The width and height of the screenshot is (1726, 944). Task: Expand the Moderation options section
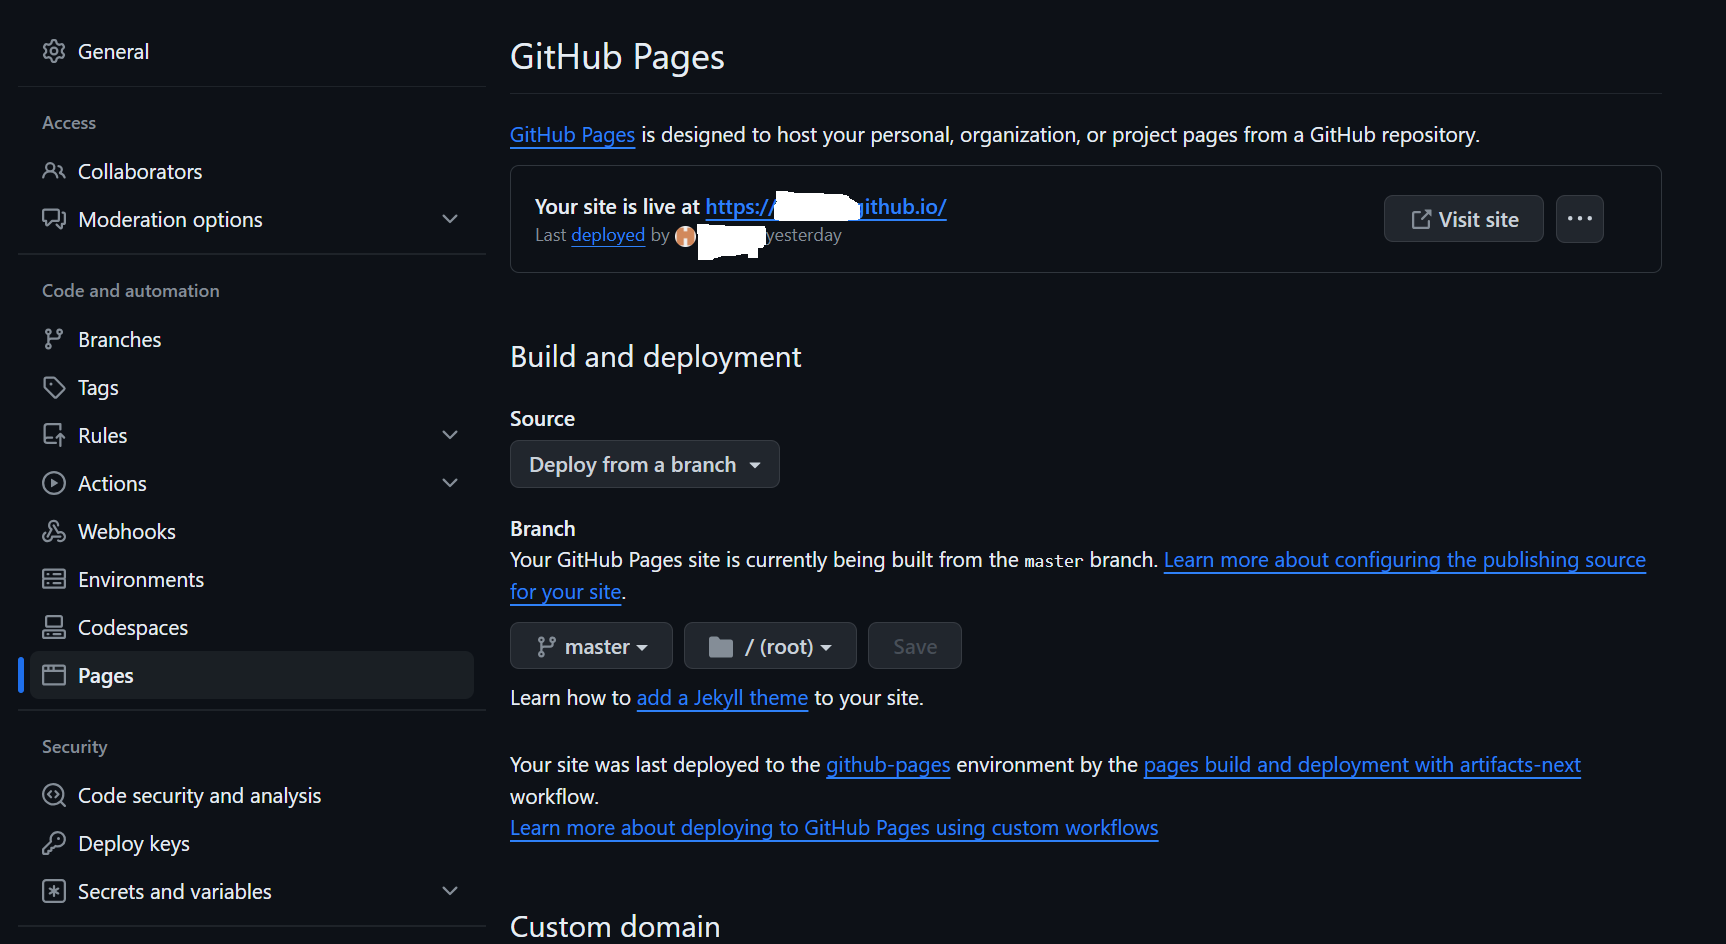coord(450,219)
